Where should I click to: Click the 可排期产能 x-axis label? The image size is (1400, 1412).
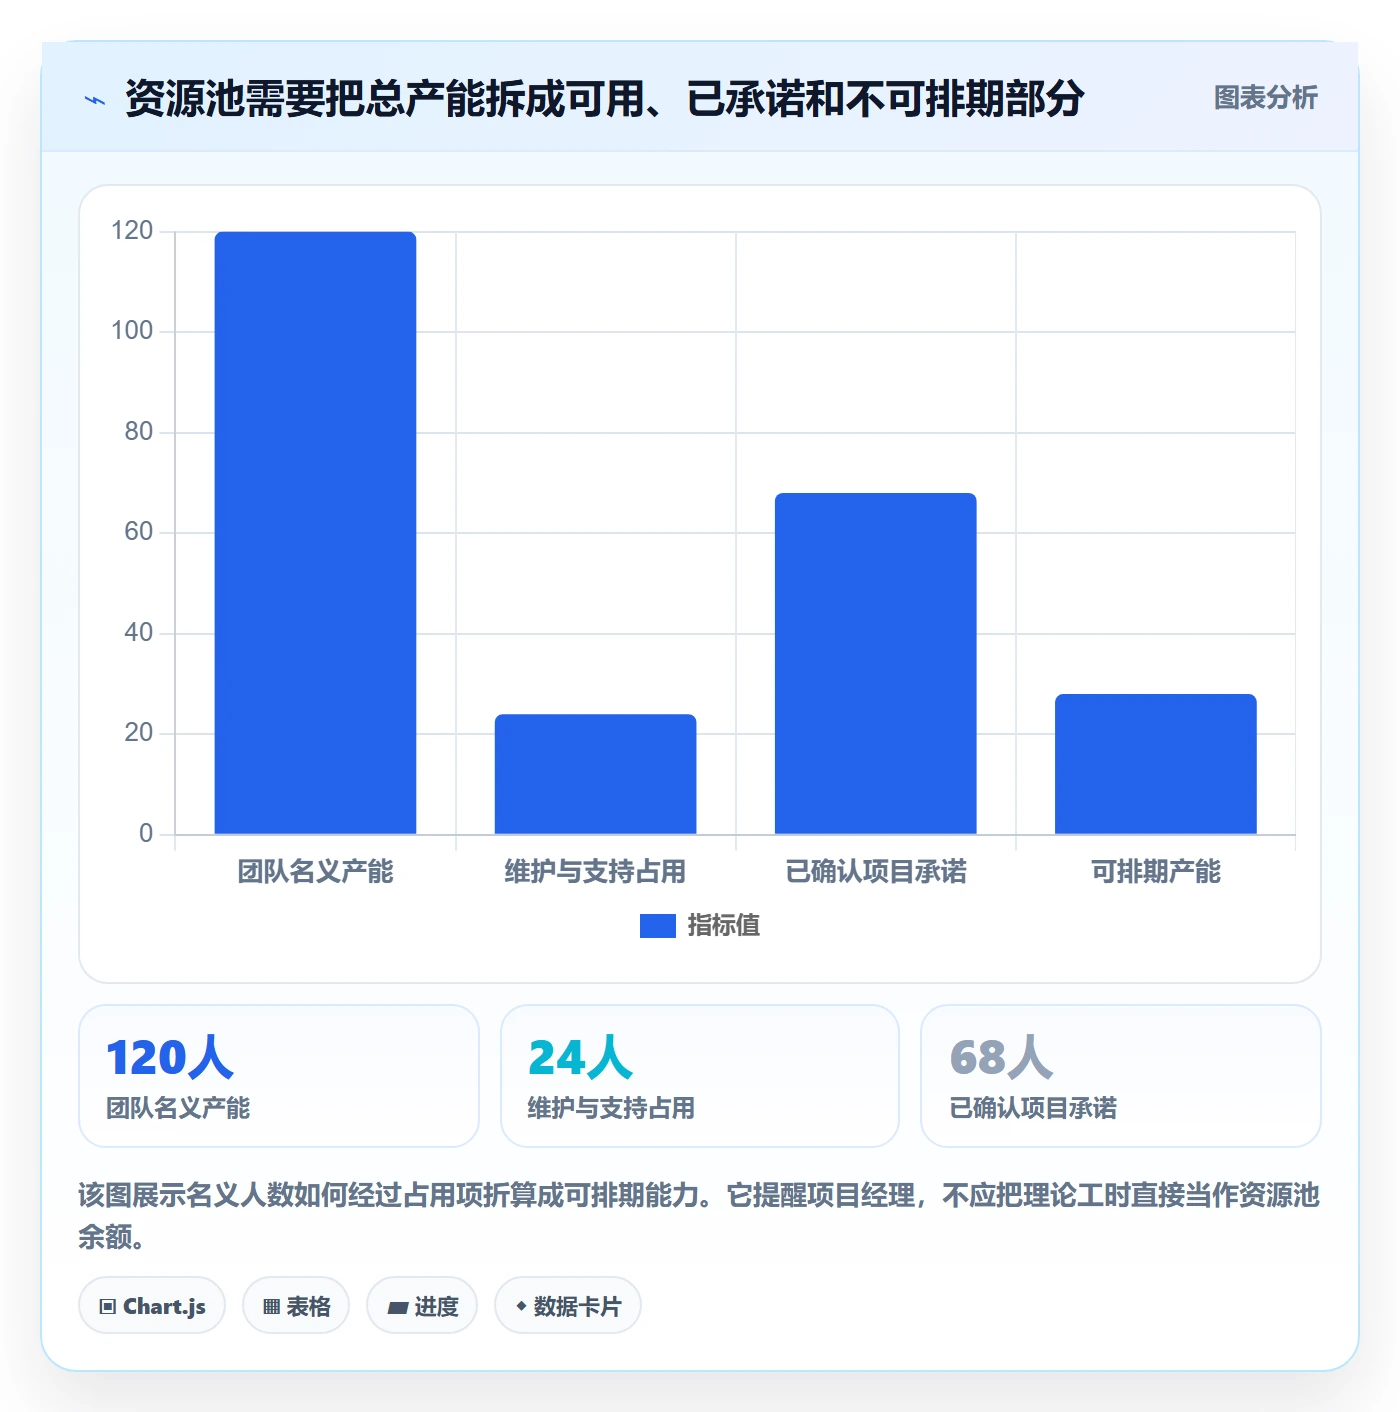[1155, 872]
